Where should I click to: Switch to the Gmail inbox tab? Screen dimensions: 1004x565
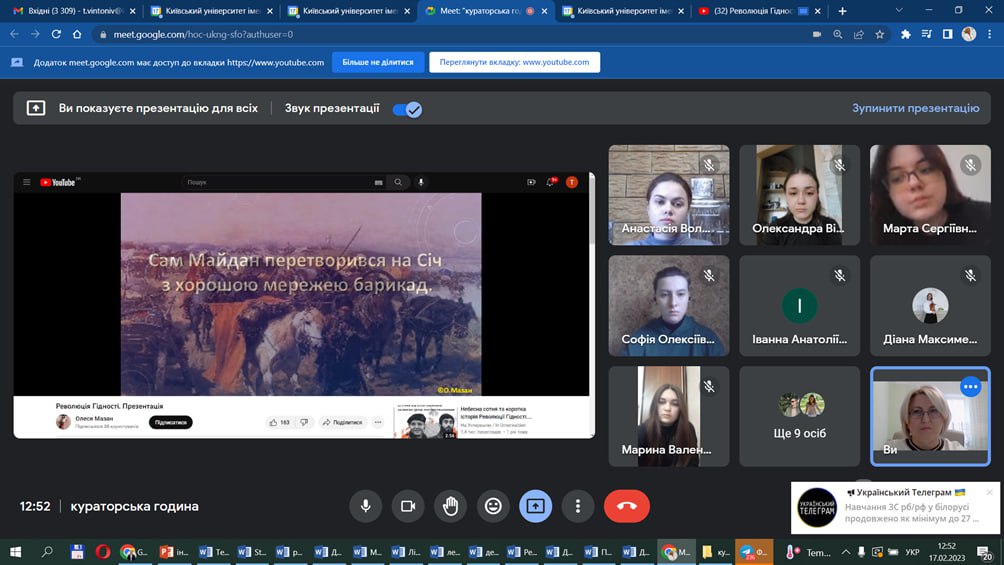pos(70,11)
